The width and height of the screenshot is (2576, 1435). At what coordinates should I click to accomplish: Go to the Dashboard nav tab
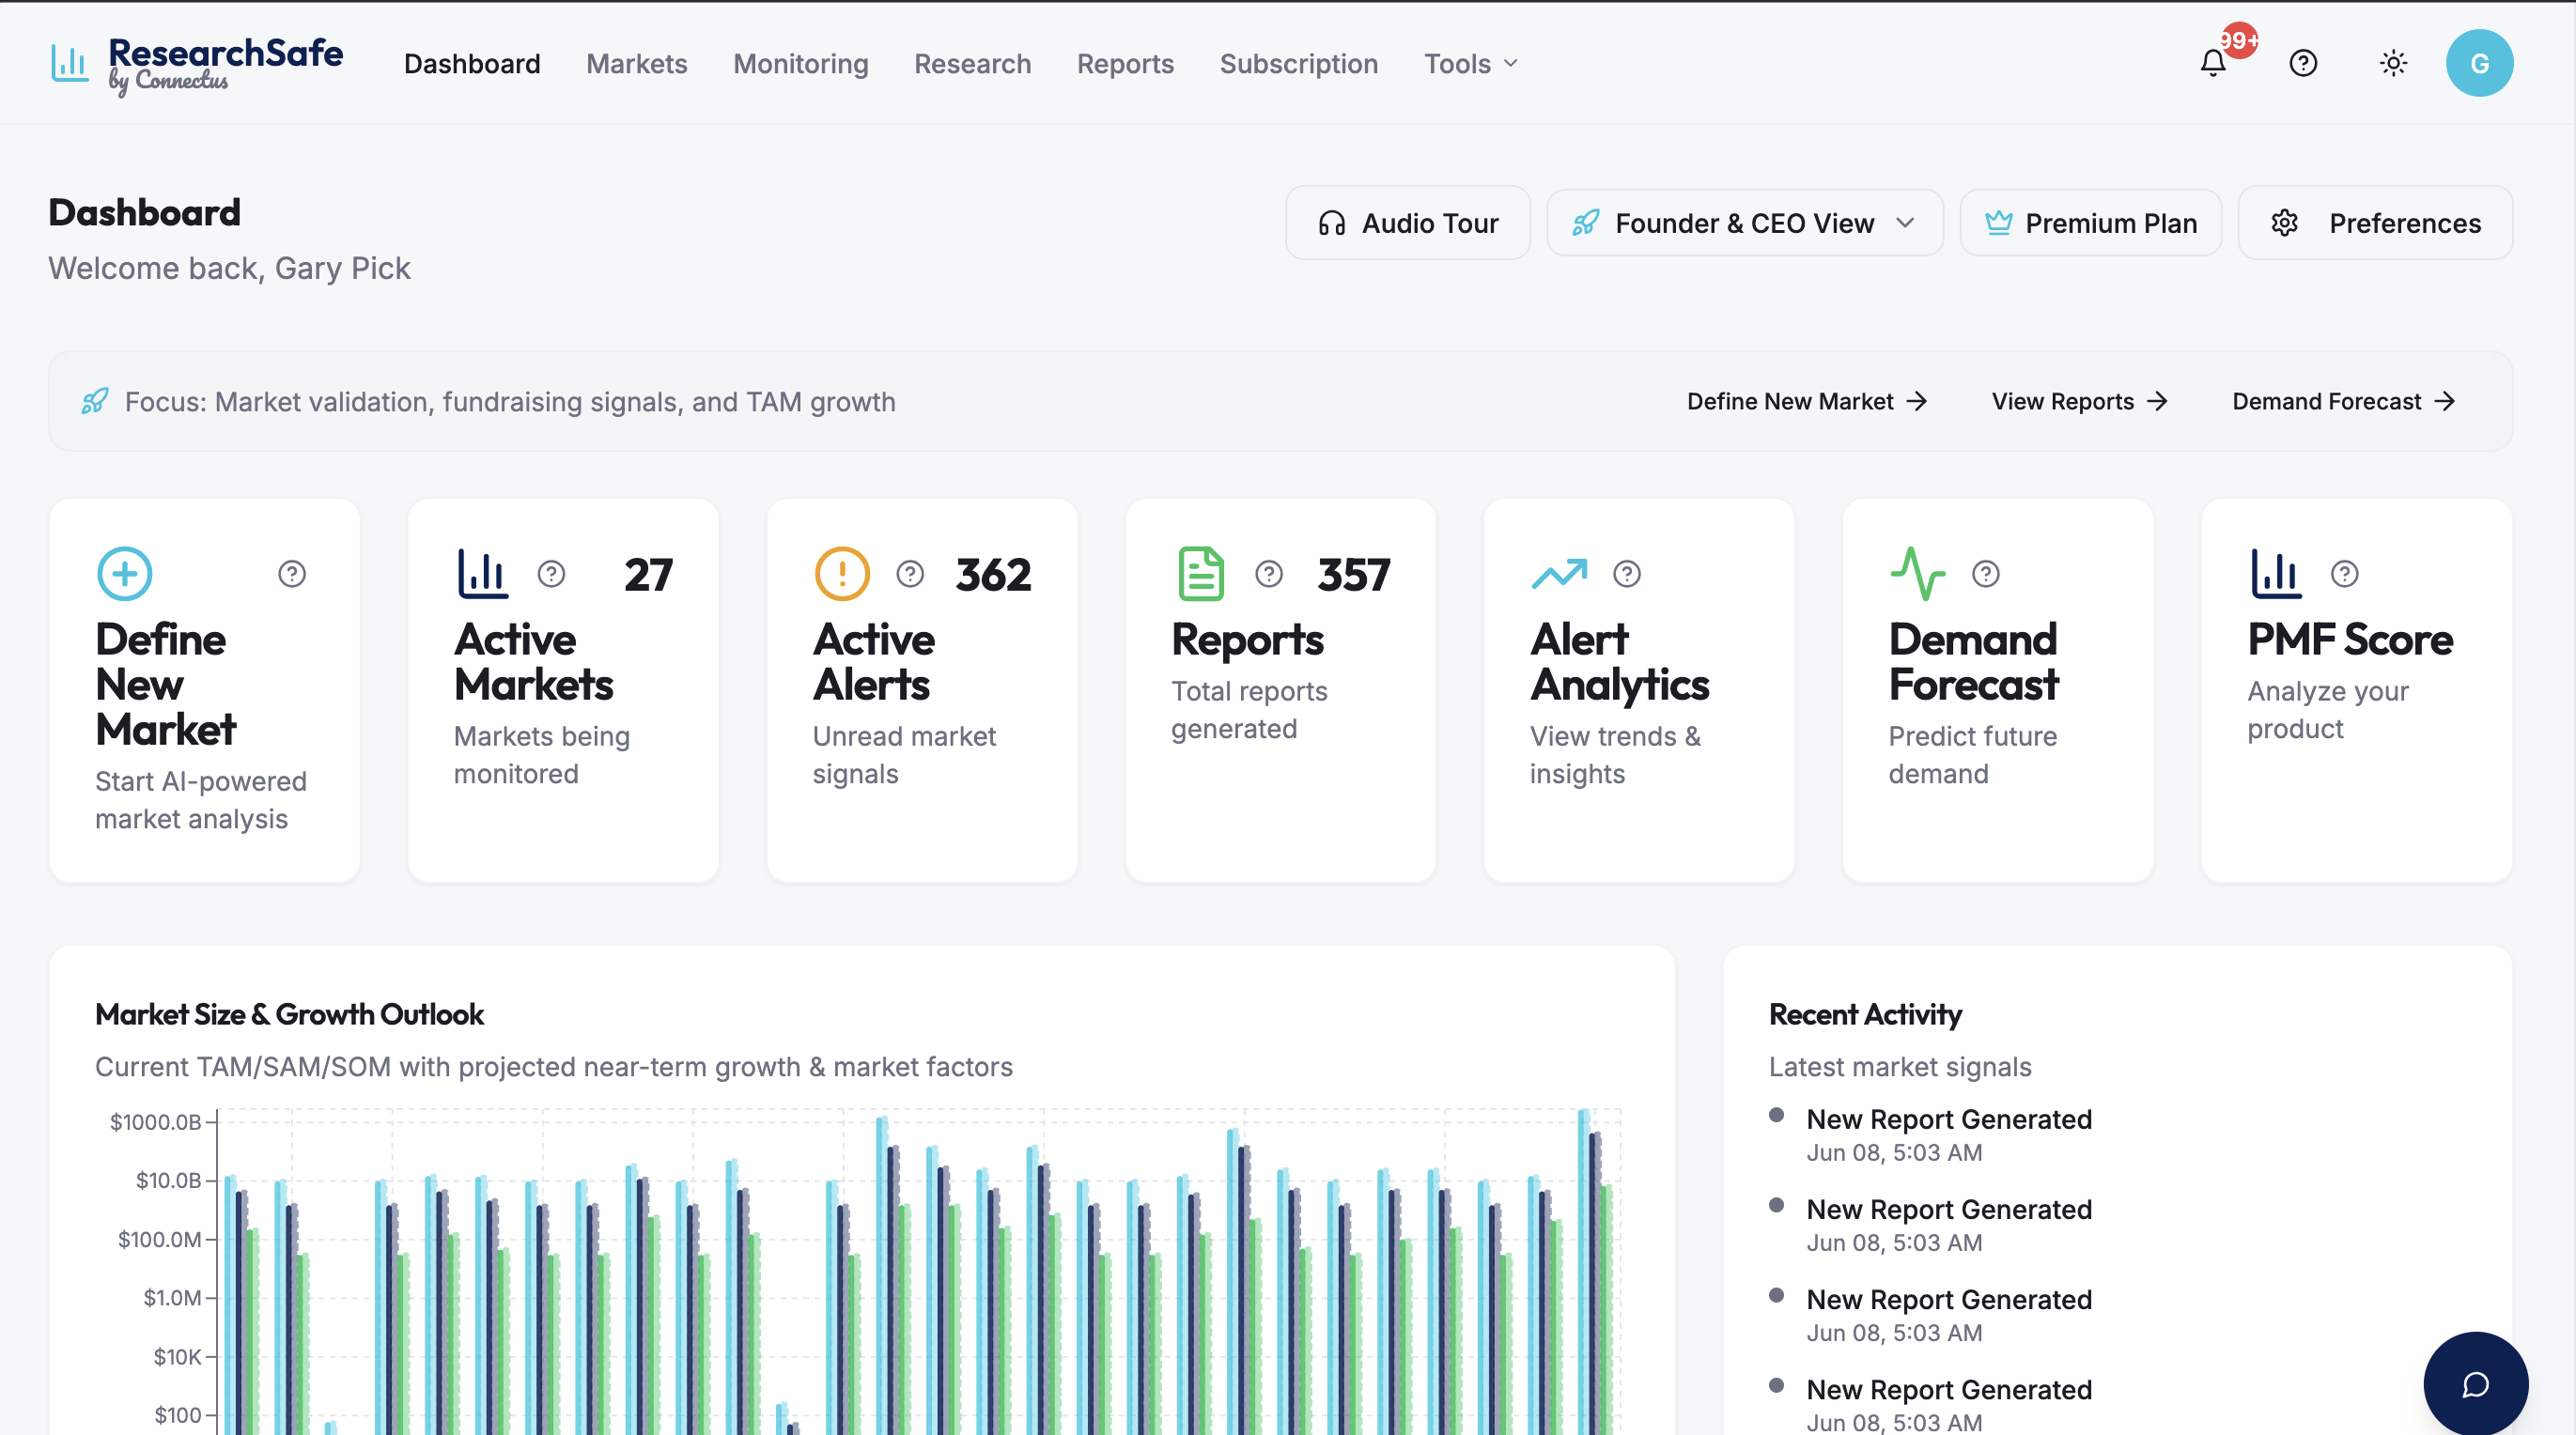click(472, 63)
